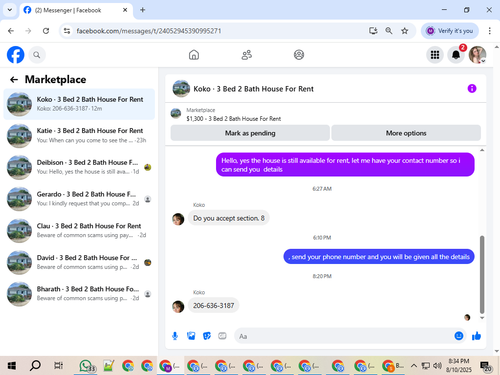The image size is (500, 375).
Task: Open Chrome three-dot menu
Action: (489, 31)
